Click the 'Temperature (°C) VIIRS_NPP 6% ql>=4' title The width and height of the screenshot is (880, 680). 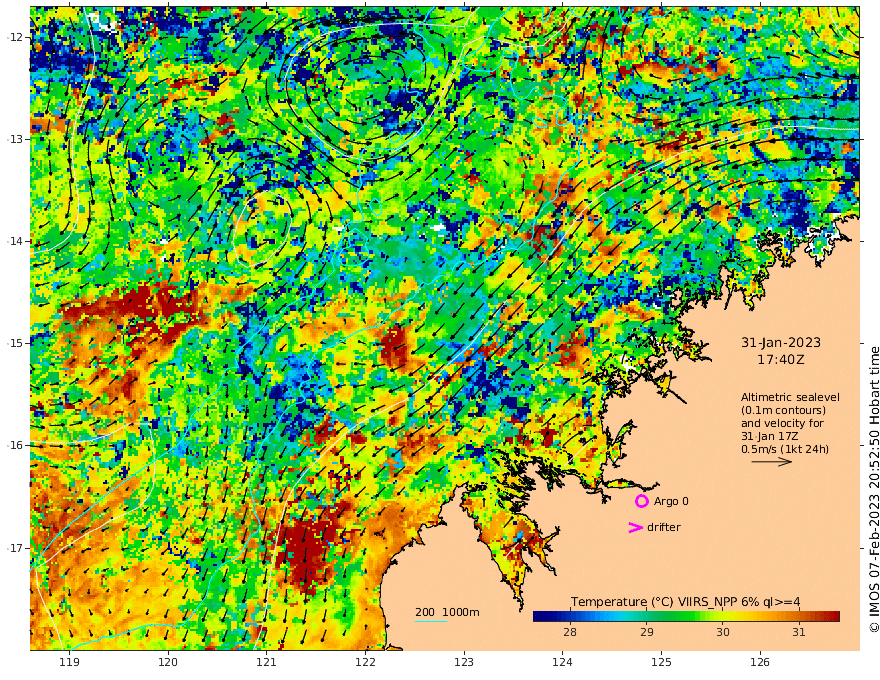685,602
